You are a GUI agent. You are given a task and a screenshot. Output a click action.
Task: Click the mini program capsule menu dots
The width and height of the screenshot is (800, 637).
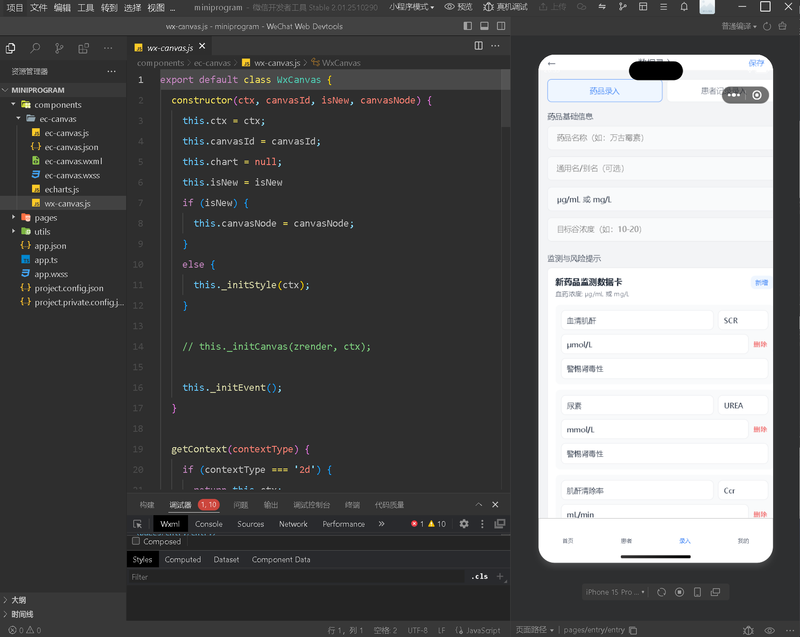click(734, 95)
